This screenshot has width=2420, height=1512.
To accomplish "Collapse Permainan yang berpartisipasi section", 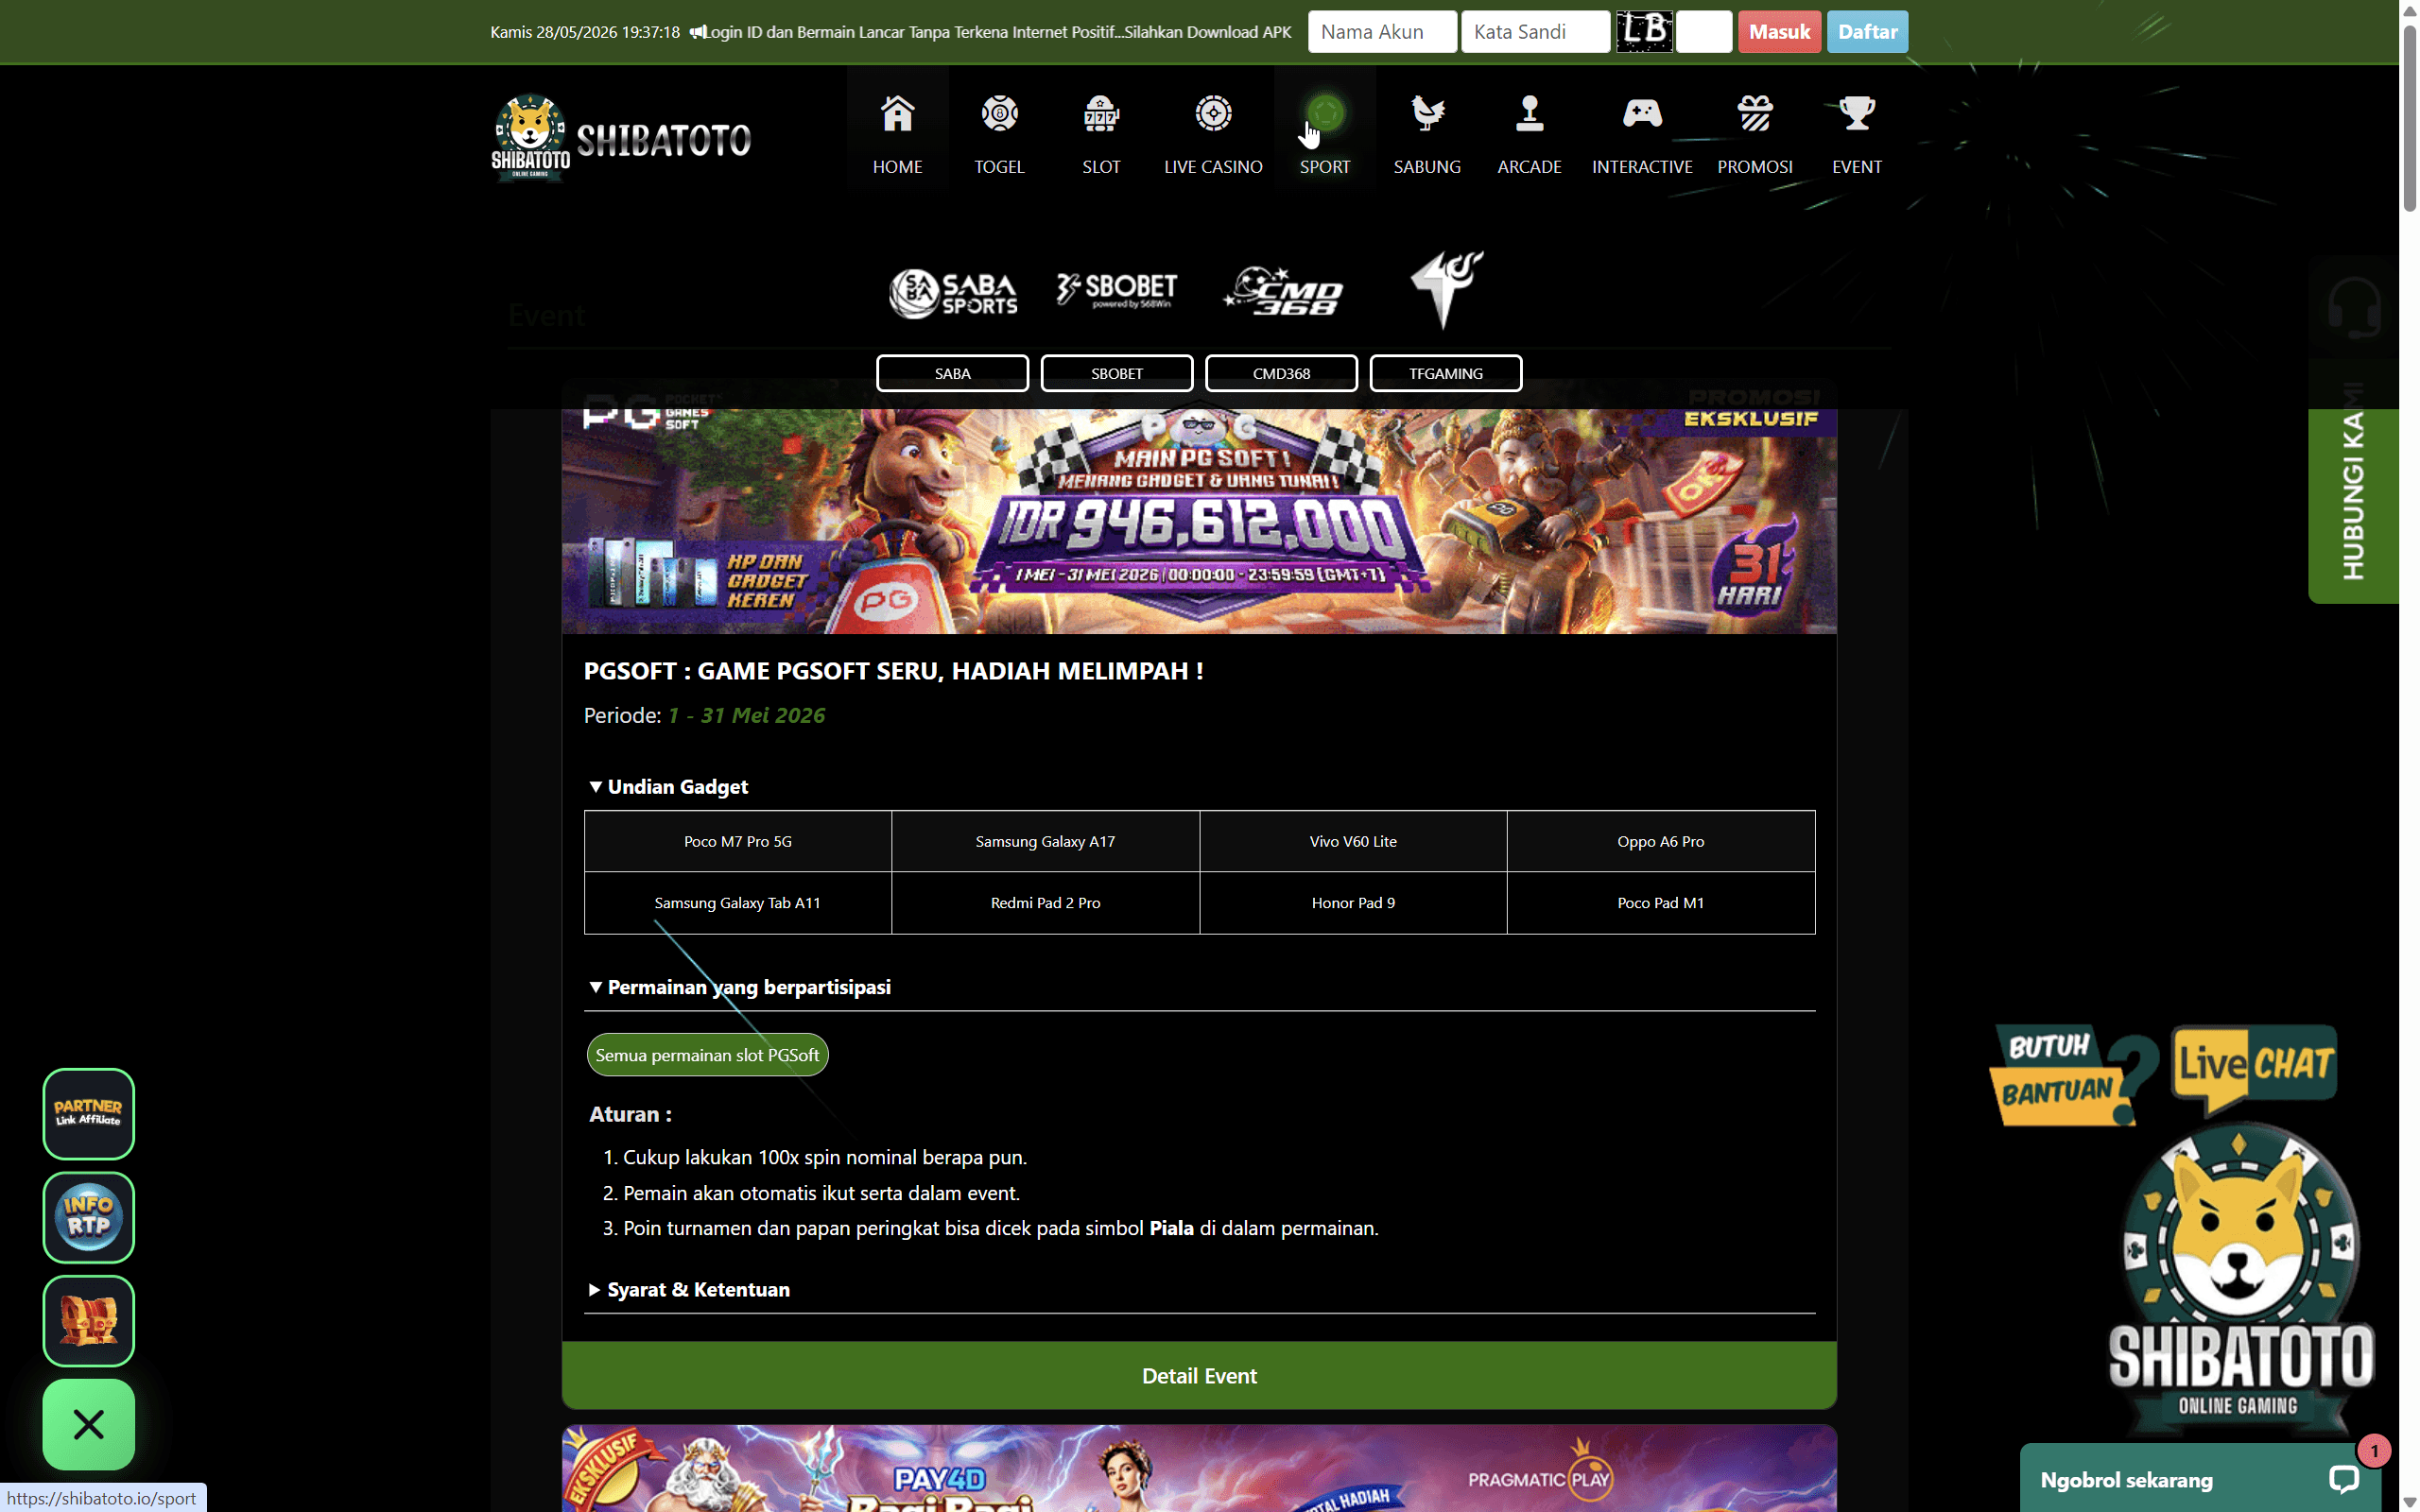I will [740, 987].
